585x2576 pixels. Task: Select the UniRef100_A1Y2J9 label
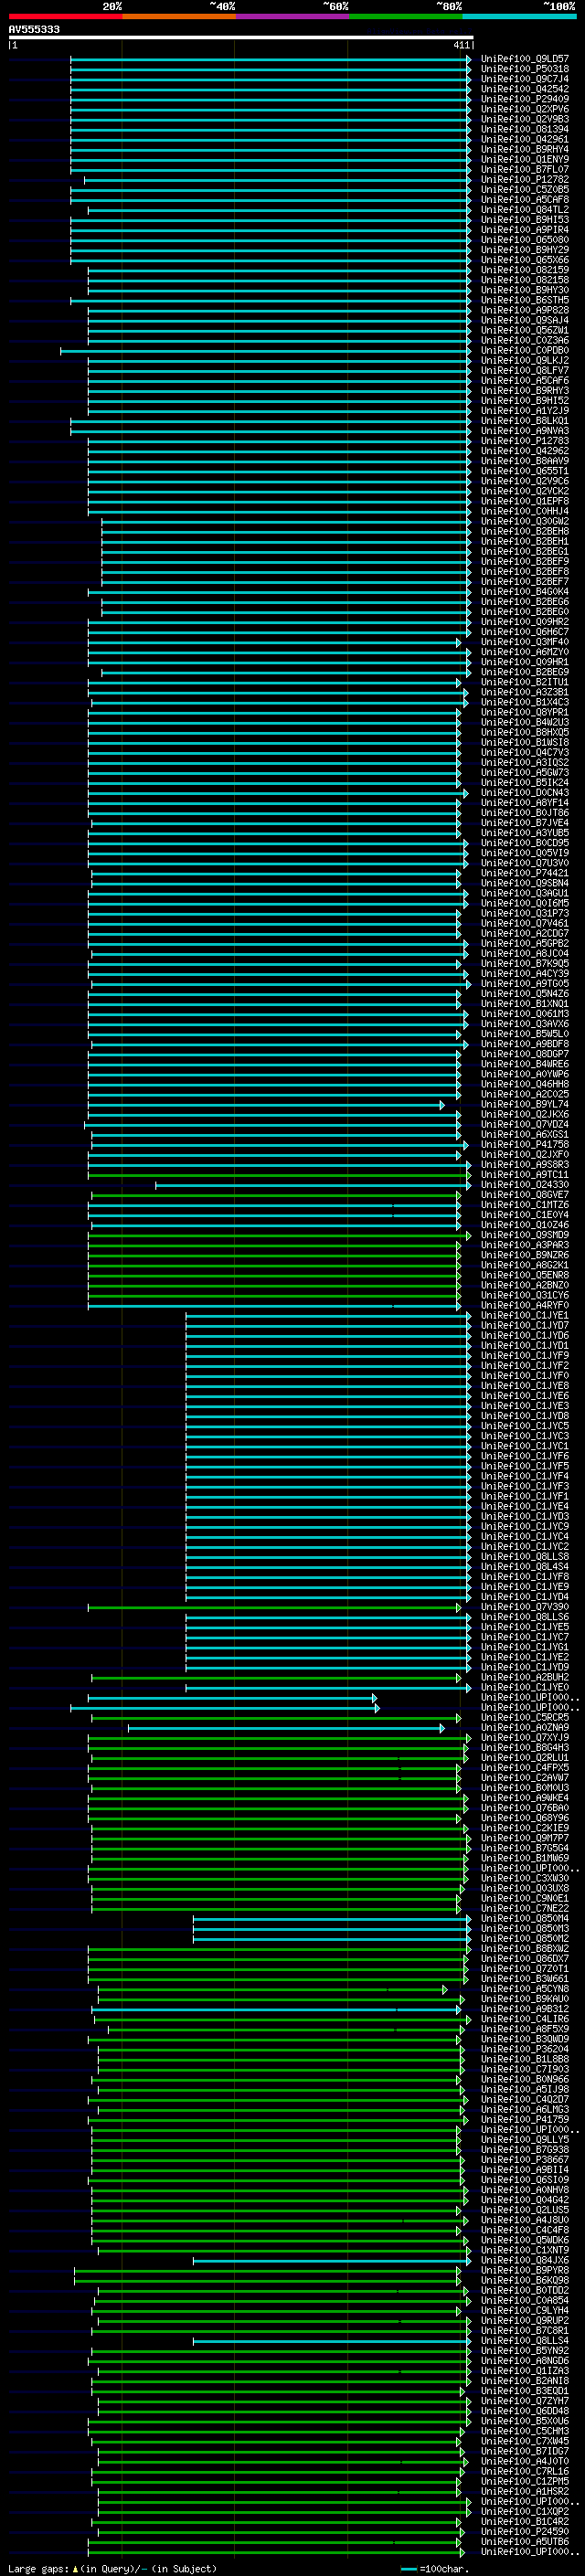point(525,411)
